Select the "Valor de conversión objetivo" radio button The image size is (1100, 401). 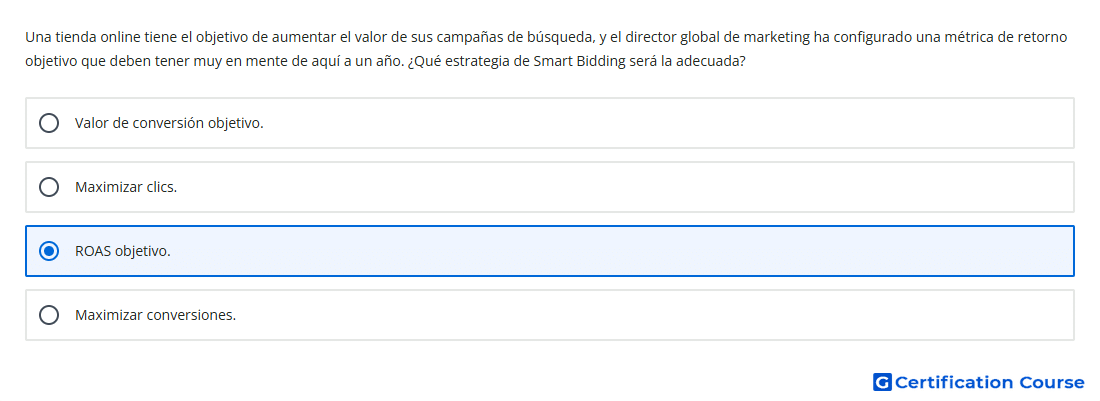(x=49, y=123)
